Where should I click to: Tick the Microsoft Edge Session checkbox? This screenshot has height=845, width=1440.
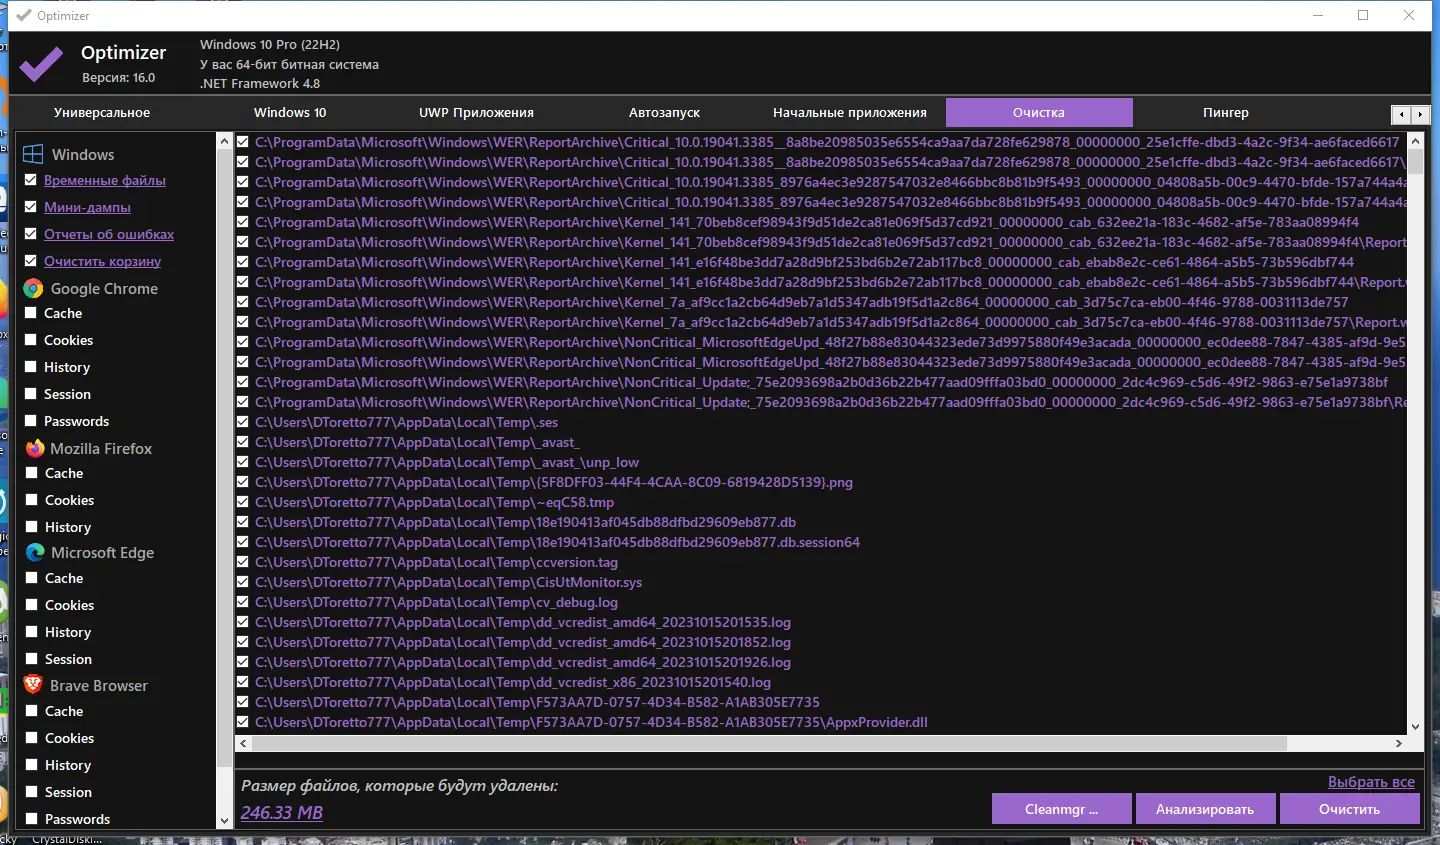coord(32,659)
